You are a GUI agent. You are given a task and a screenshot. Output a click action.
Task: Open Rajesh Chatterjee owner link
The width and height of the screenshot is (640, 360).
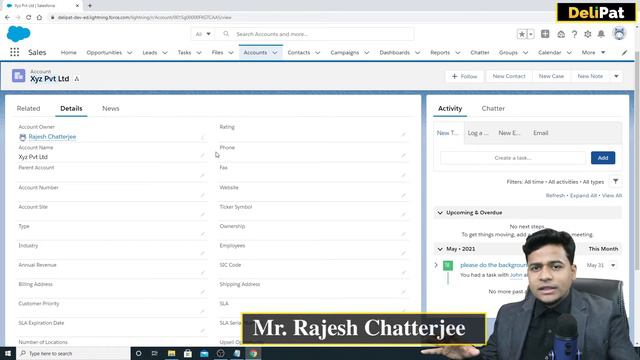52,137
